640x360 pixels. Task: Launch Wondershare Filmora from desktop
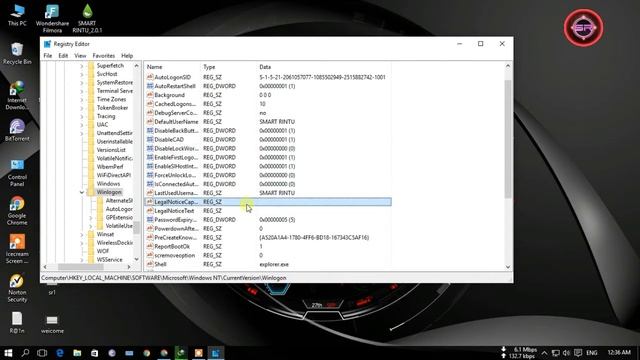(52, 18)
